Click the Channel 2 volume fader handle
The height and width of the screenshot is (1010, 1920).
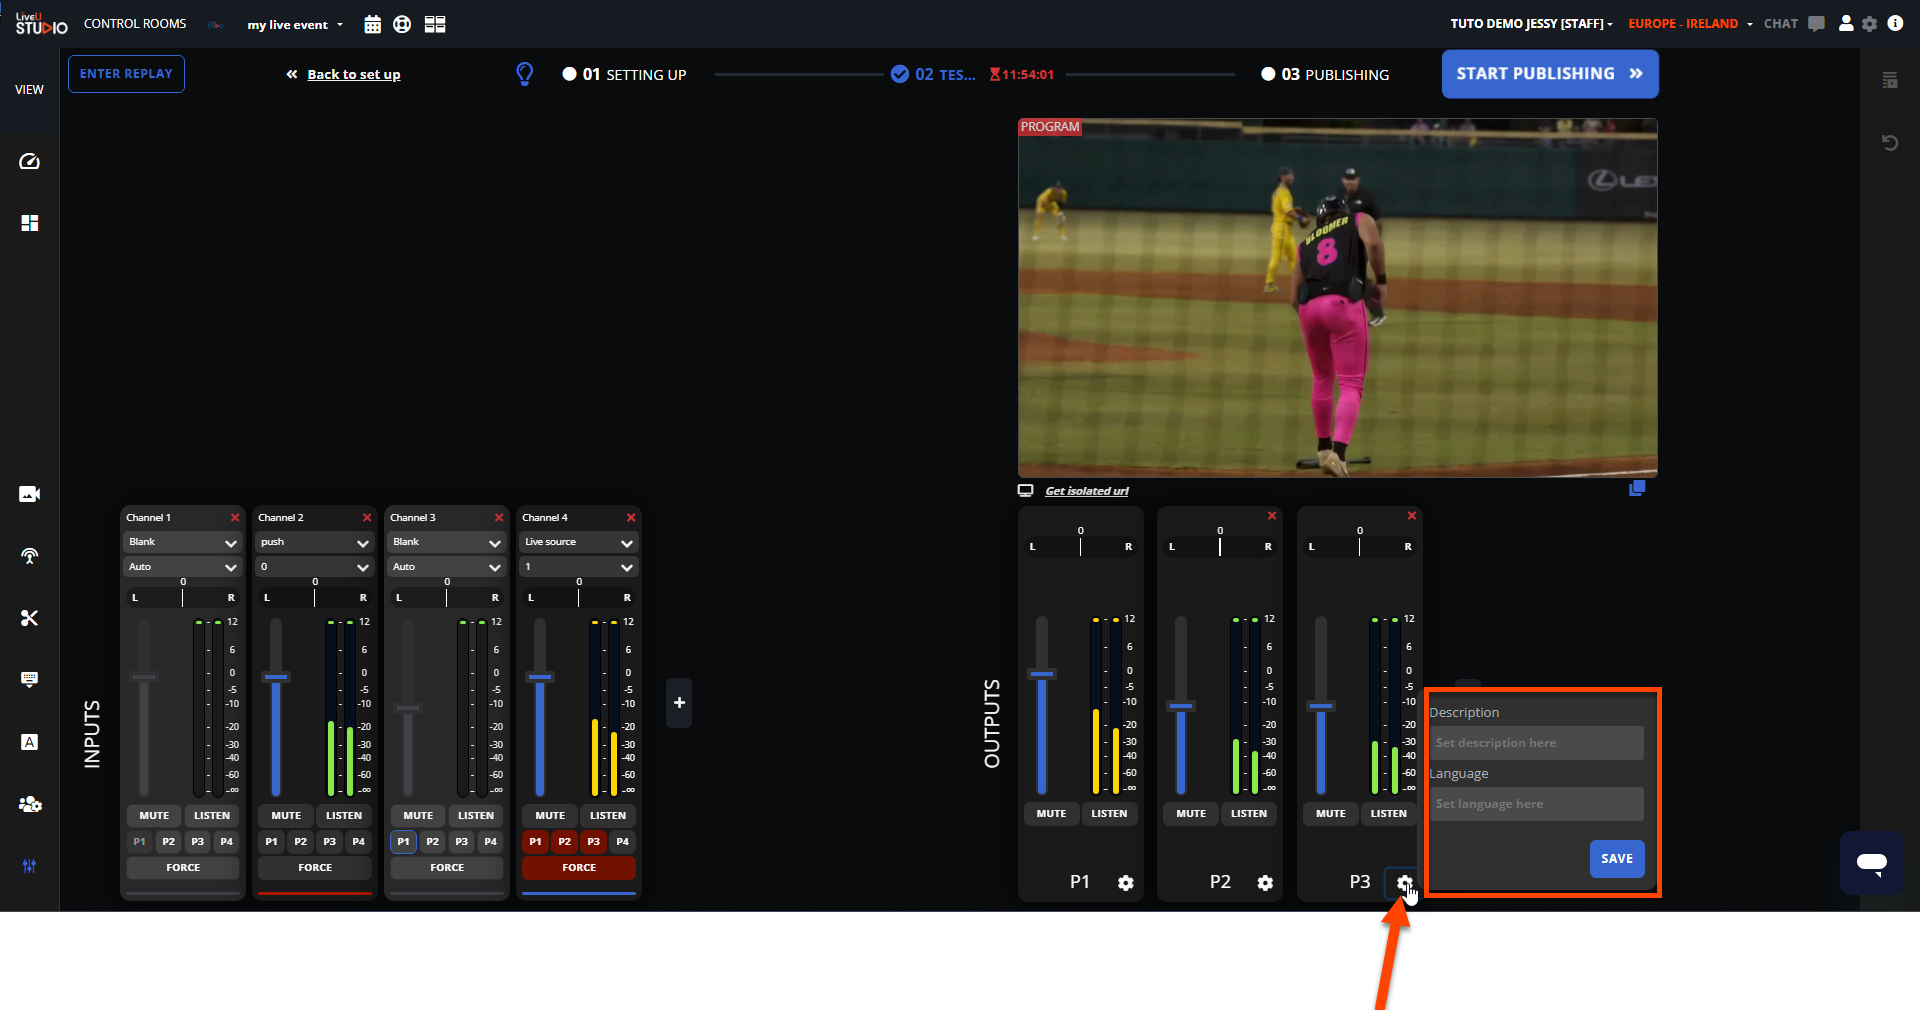(x=276, y=677)
